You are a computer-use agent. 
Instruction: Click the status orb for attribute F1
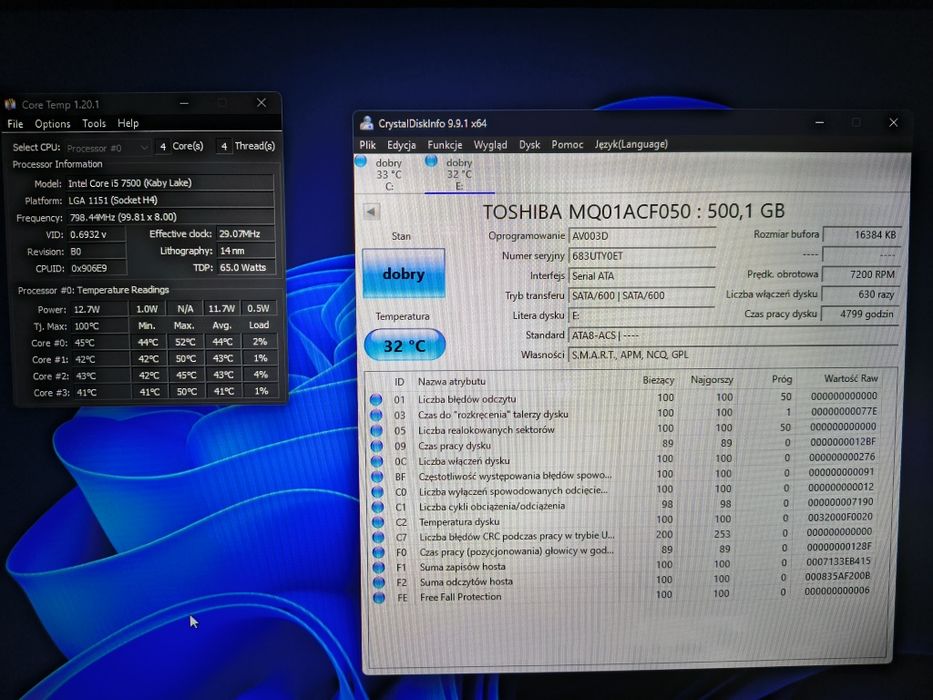click(x=379, y=567)
